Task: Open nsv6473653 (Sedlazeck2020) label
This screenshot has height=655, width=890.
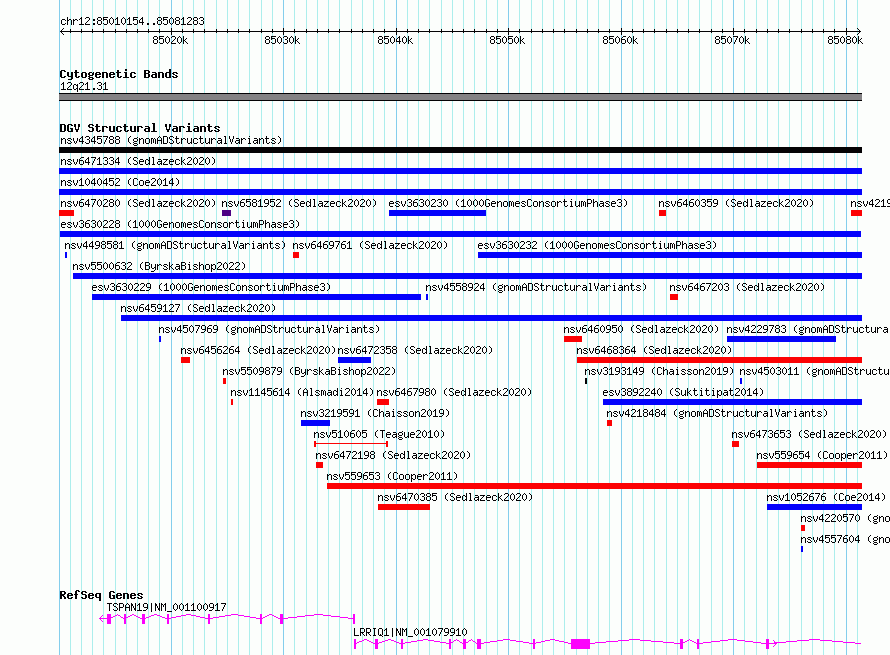Action: click(x=809, y=434)
